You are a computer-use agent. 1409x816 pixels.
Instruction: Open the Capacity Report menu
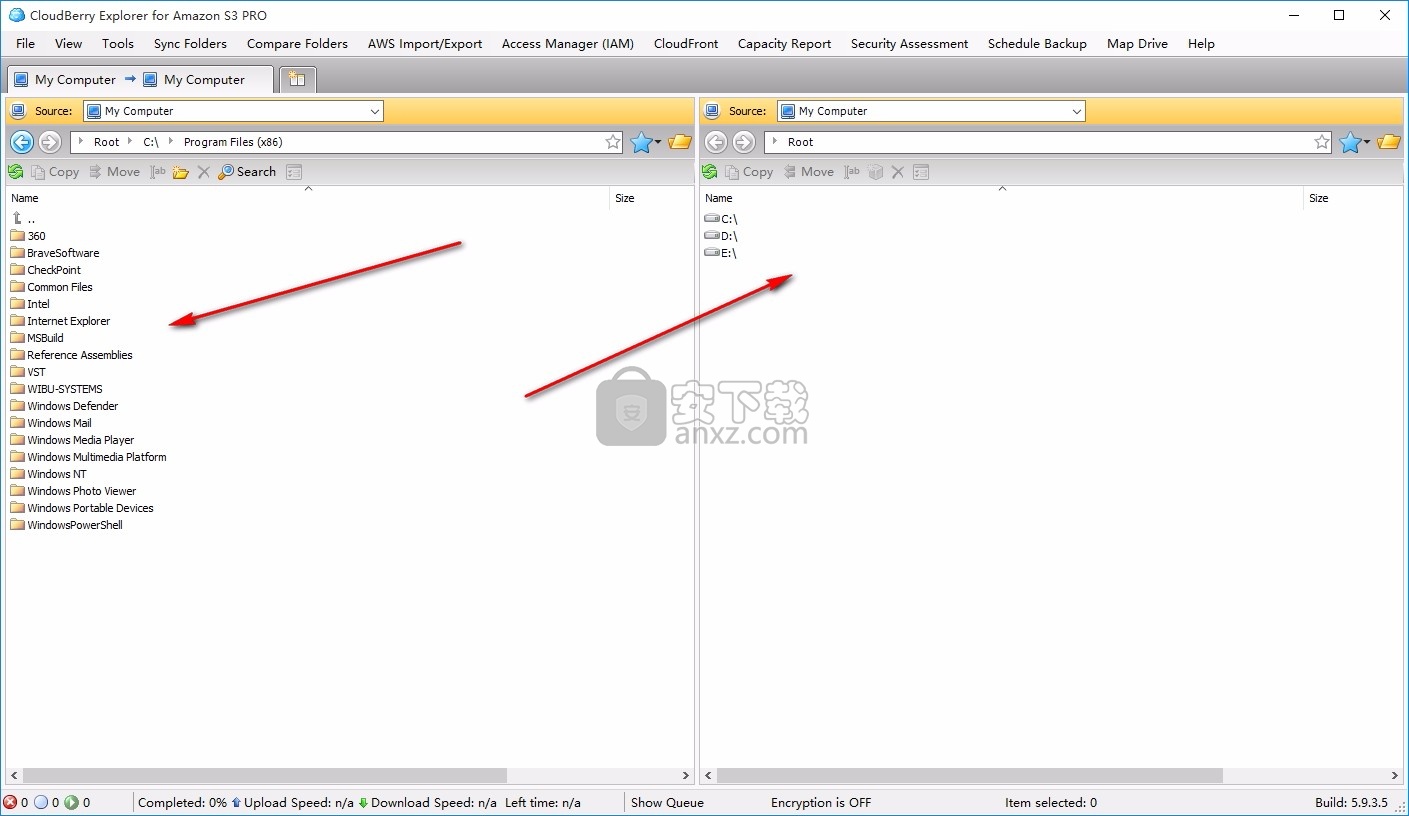pyautogui.click(x=784, y=43)
